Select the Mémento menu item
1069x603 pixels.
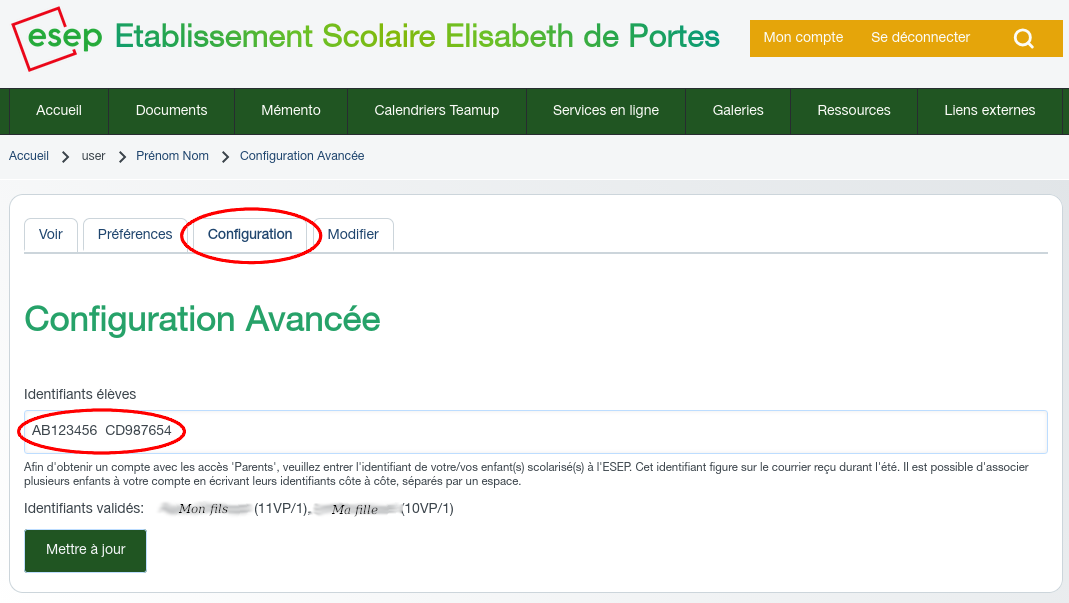click(290, 111)
